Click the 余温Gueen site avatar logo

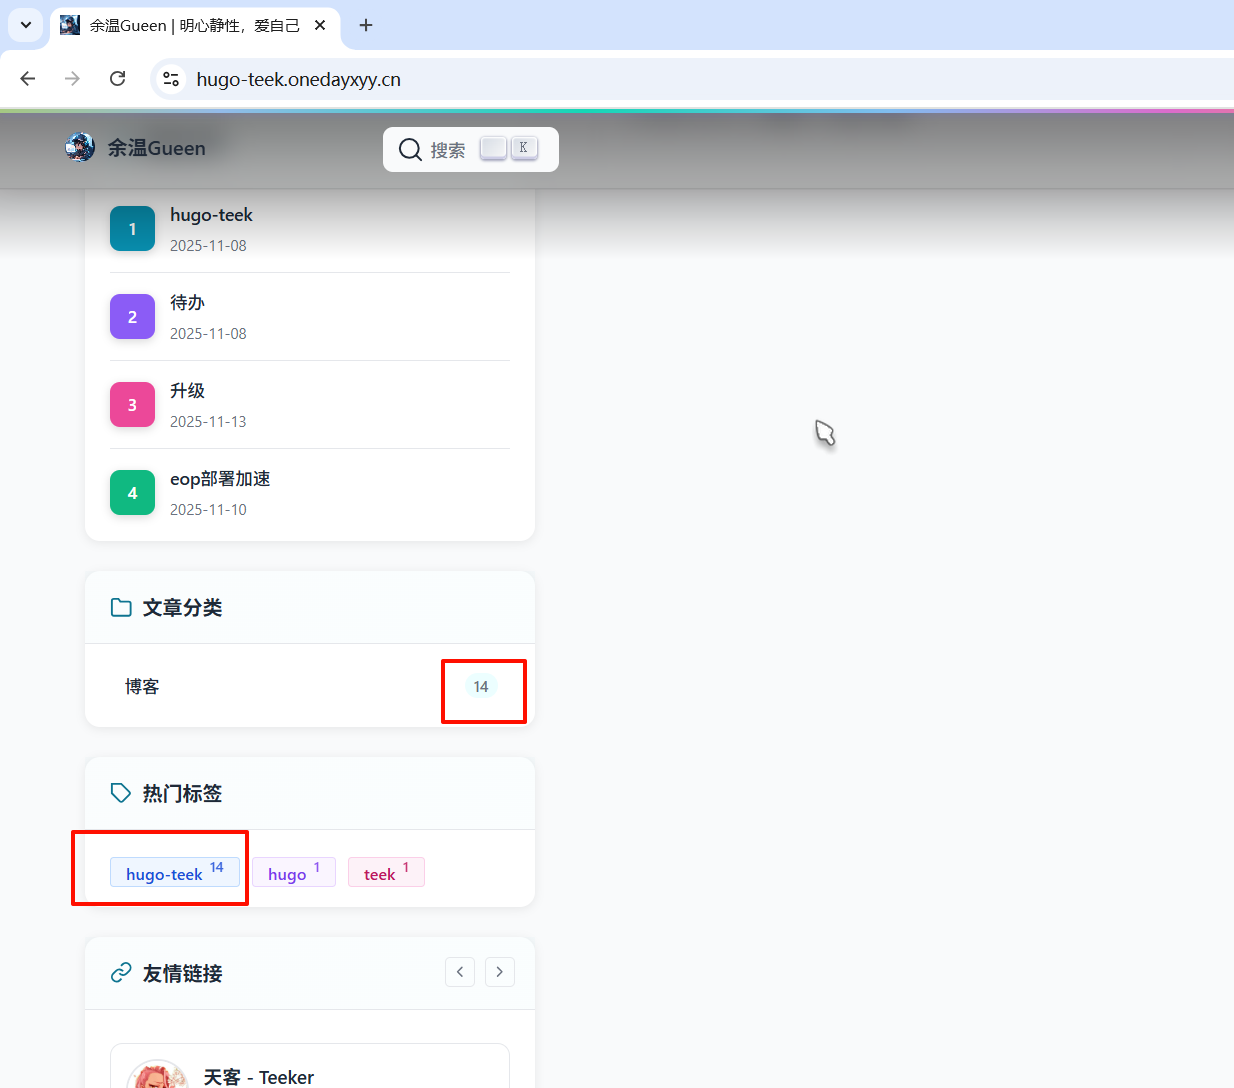tap(80, 148)
